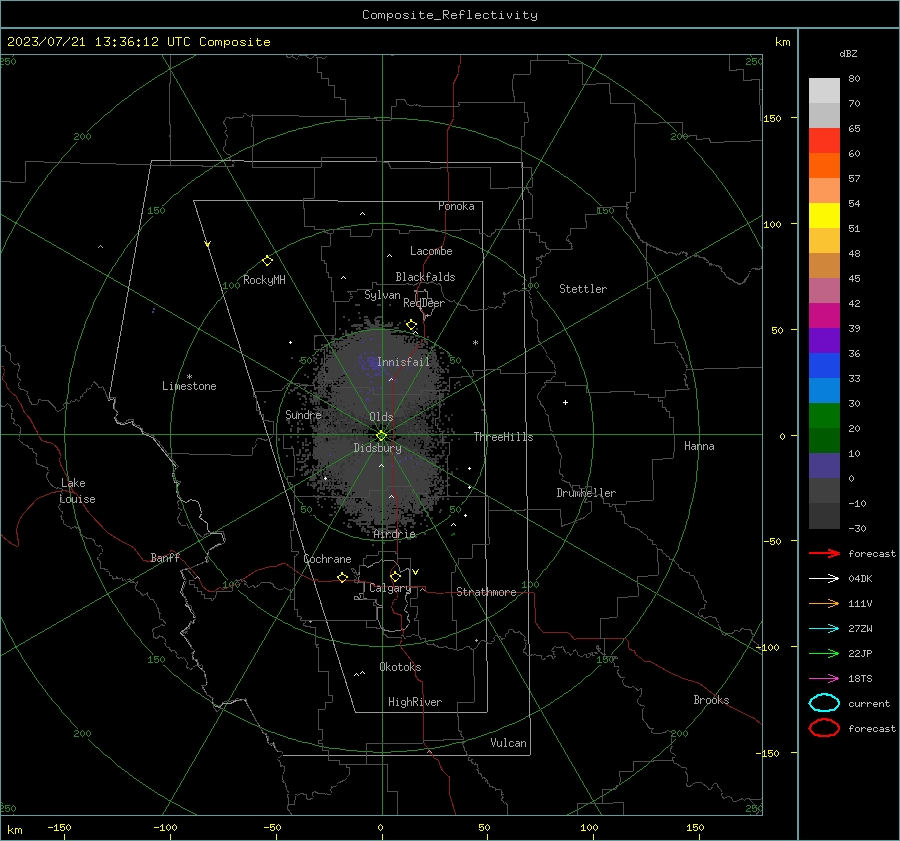Click the Calgary city label
The width and height of the screenshot is (900, 841).
tap(390, 588)
